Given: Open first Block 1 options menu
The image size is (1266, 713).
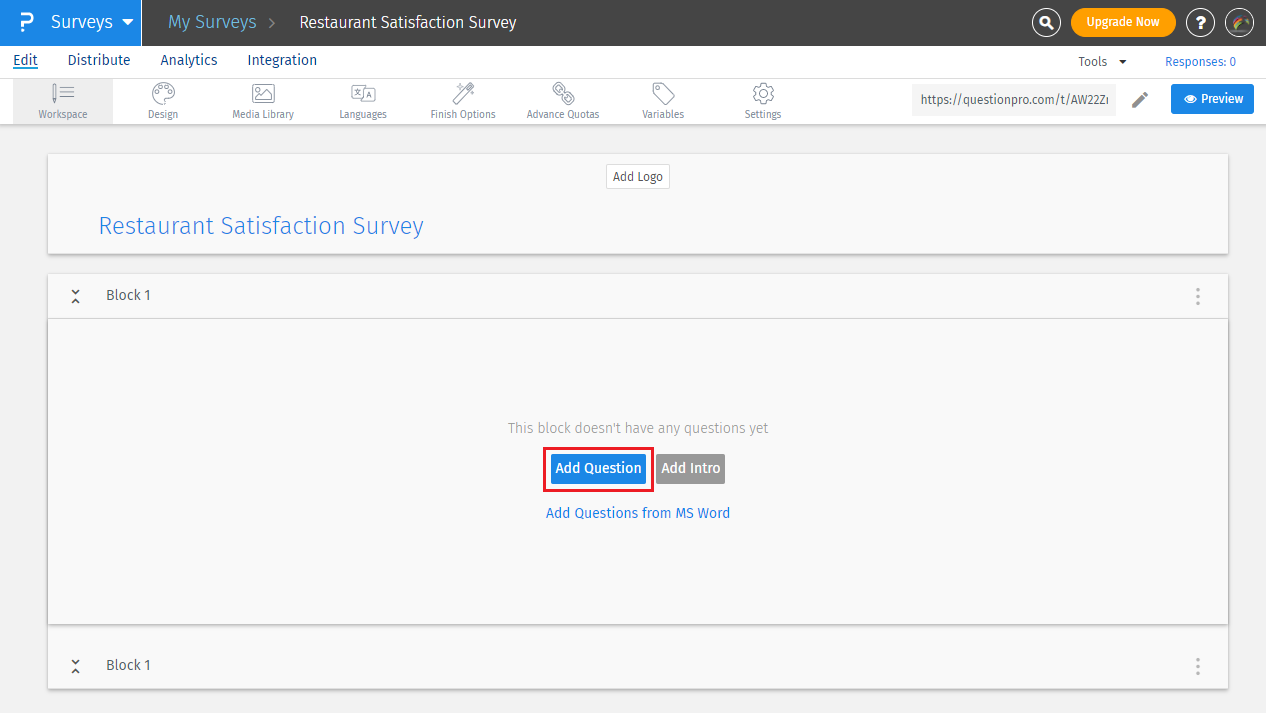Looking at the screenshot, I should pos(1197,296).
